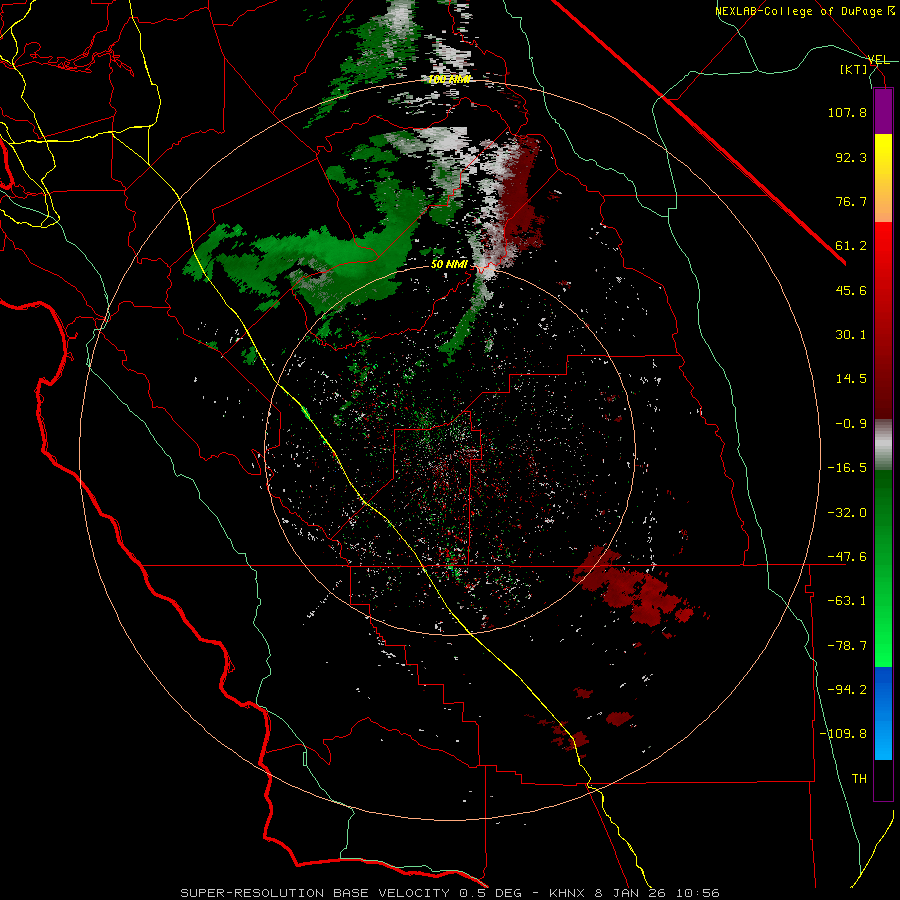Screen dimensions: 900x900
Task: Click the -78.7 legend value
Action: point(847,646)
